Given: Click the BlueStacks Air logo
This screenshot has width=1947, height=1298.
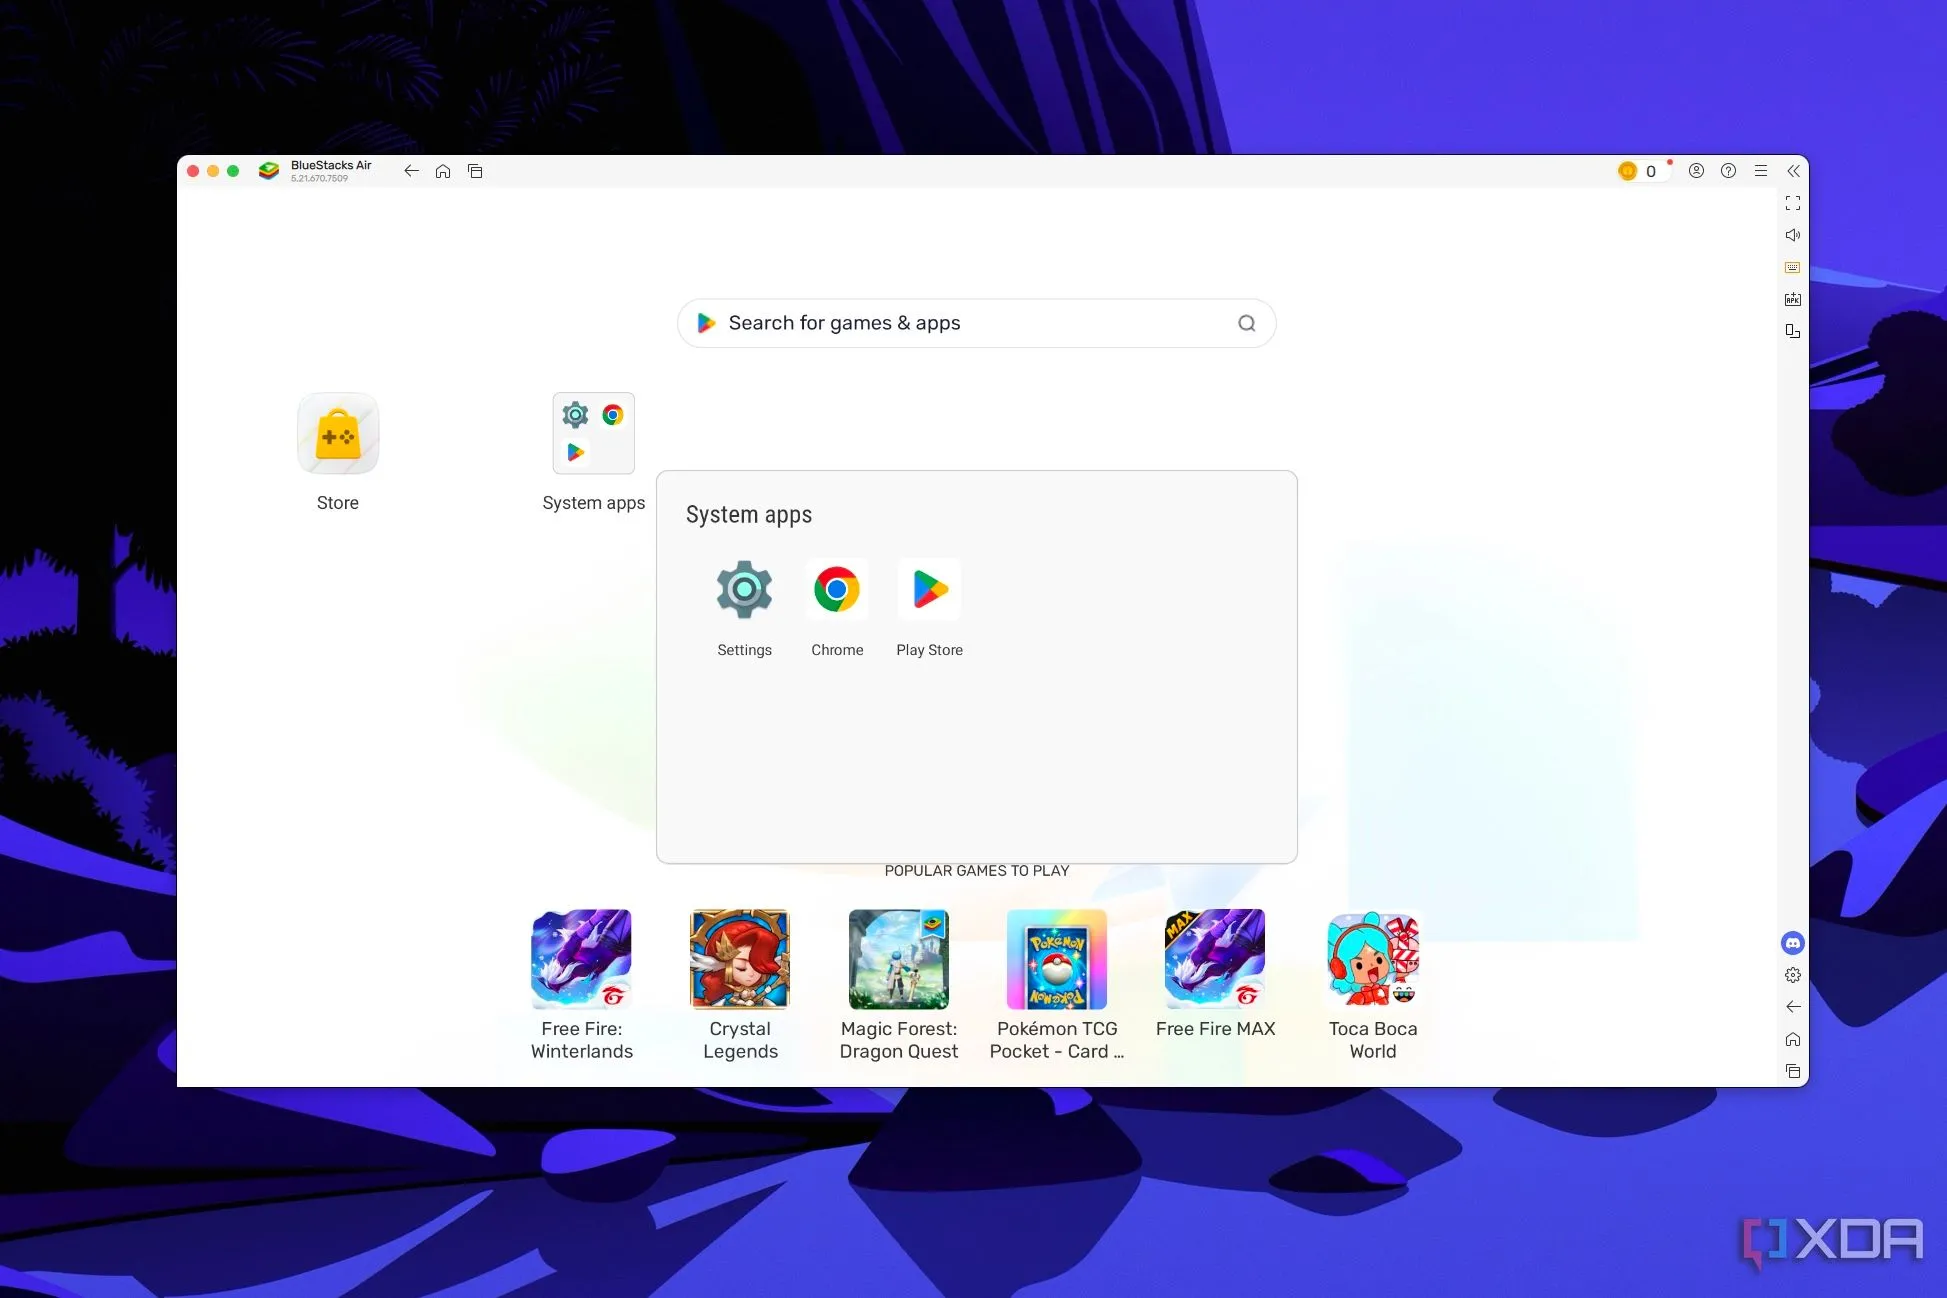Looking at the screenshot, I should [x=268, y=171].
